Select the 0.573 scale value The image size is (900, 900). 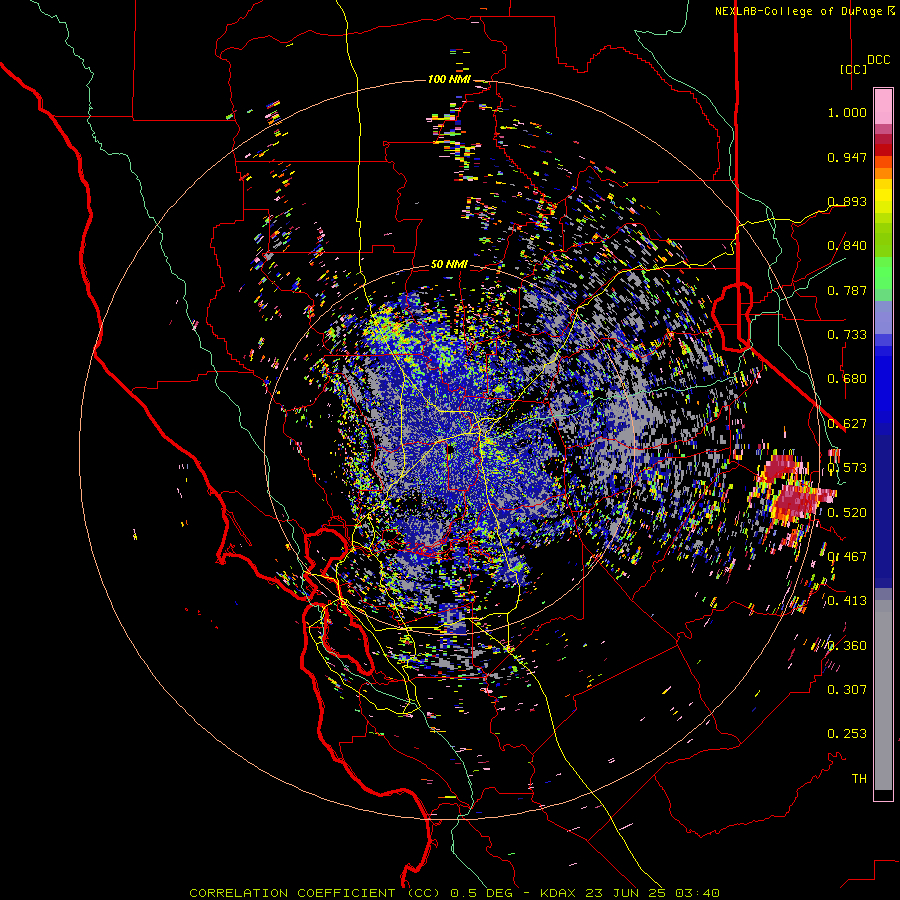[847, 468]
